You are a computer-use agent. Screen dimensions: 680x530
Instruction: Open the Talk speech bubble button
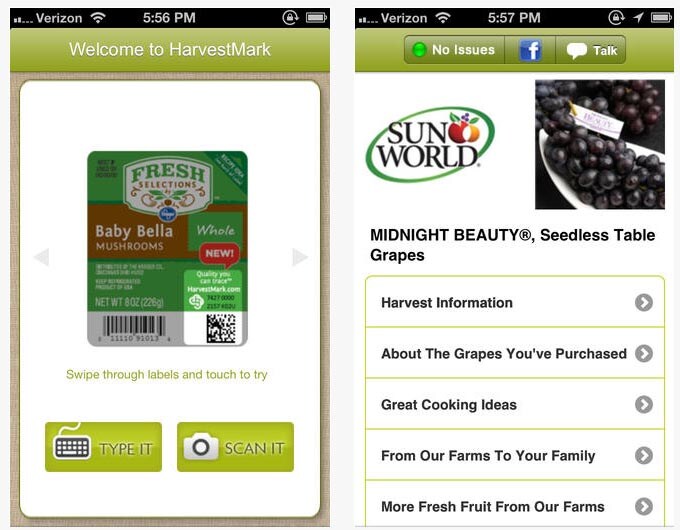(x=591, y=50)
